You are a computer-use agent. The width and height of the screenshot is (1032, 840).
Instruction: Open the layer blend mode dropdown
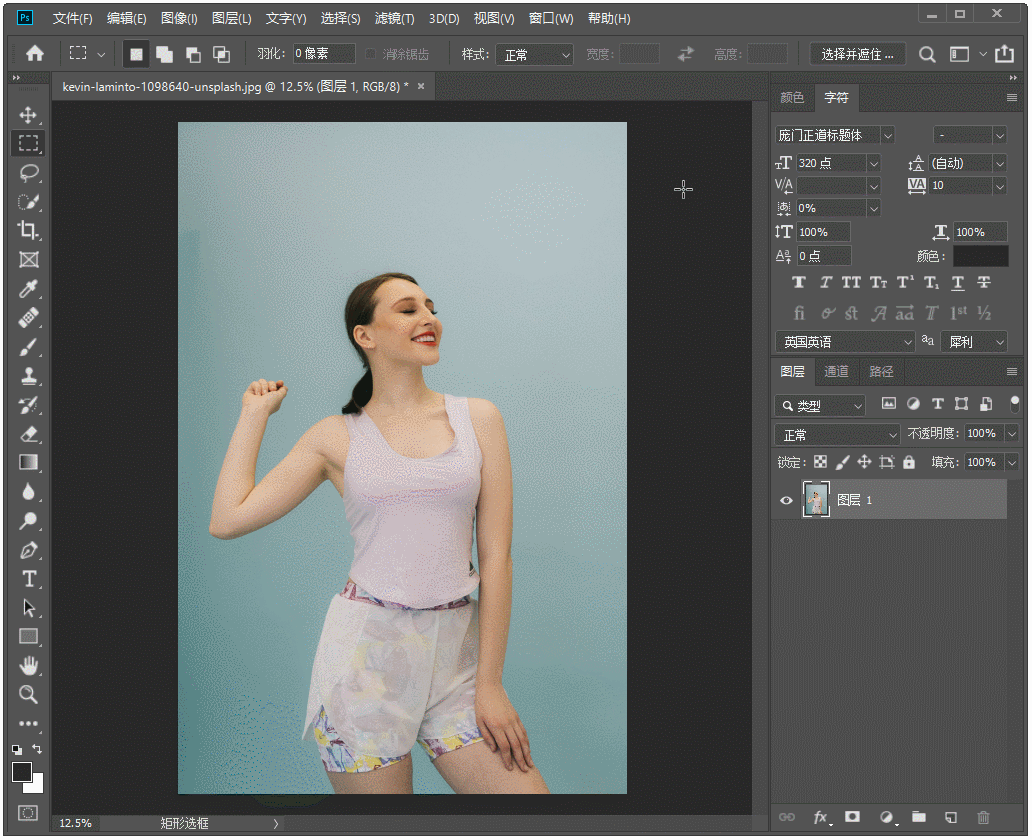[838, 435]
